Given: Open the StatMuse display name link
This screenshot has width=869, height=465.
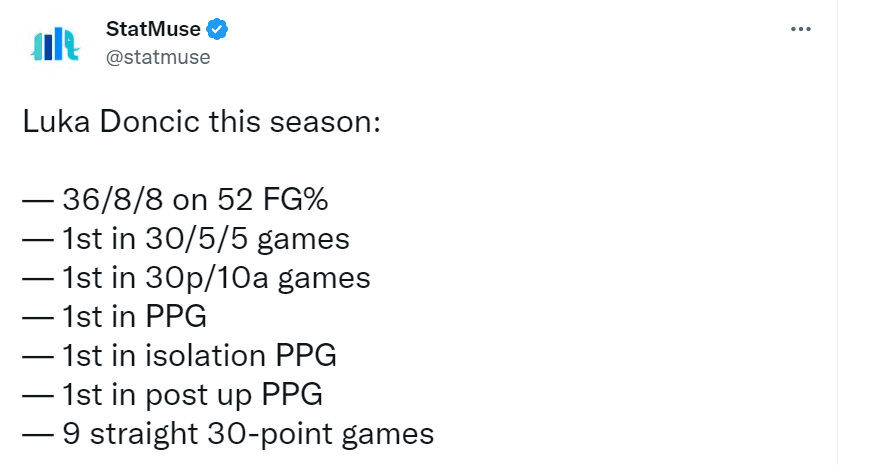Looking at the screenshot, I should click(x=153, y=29).
